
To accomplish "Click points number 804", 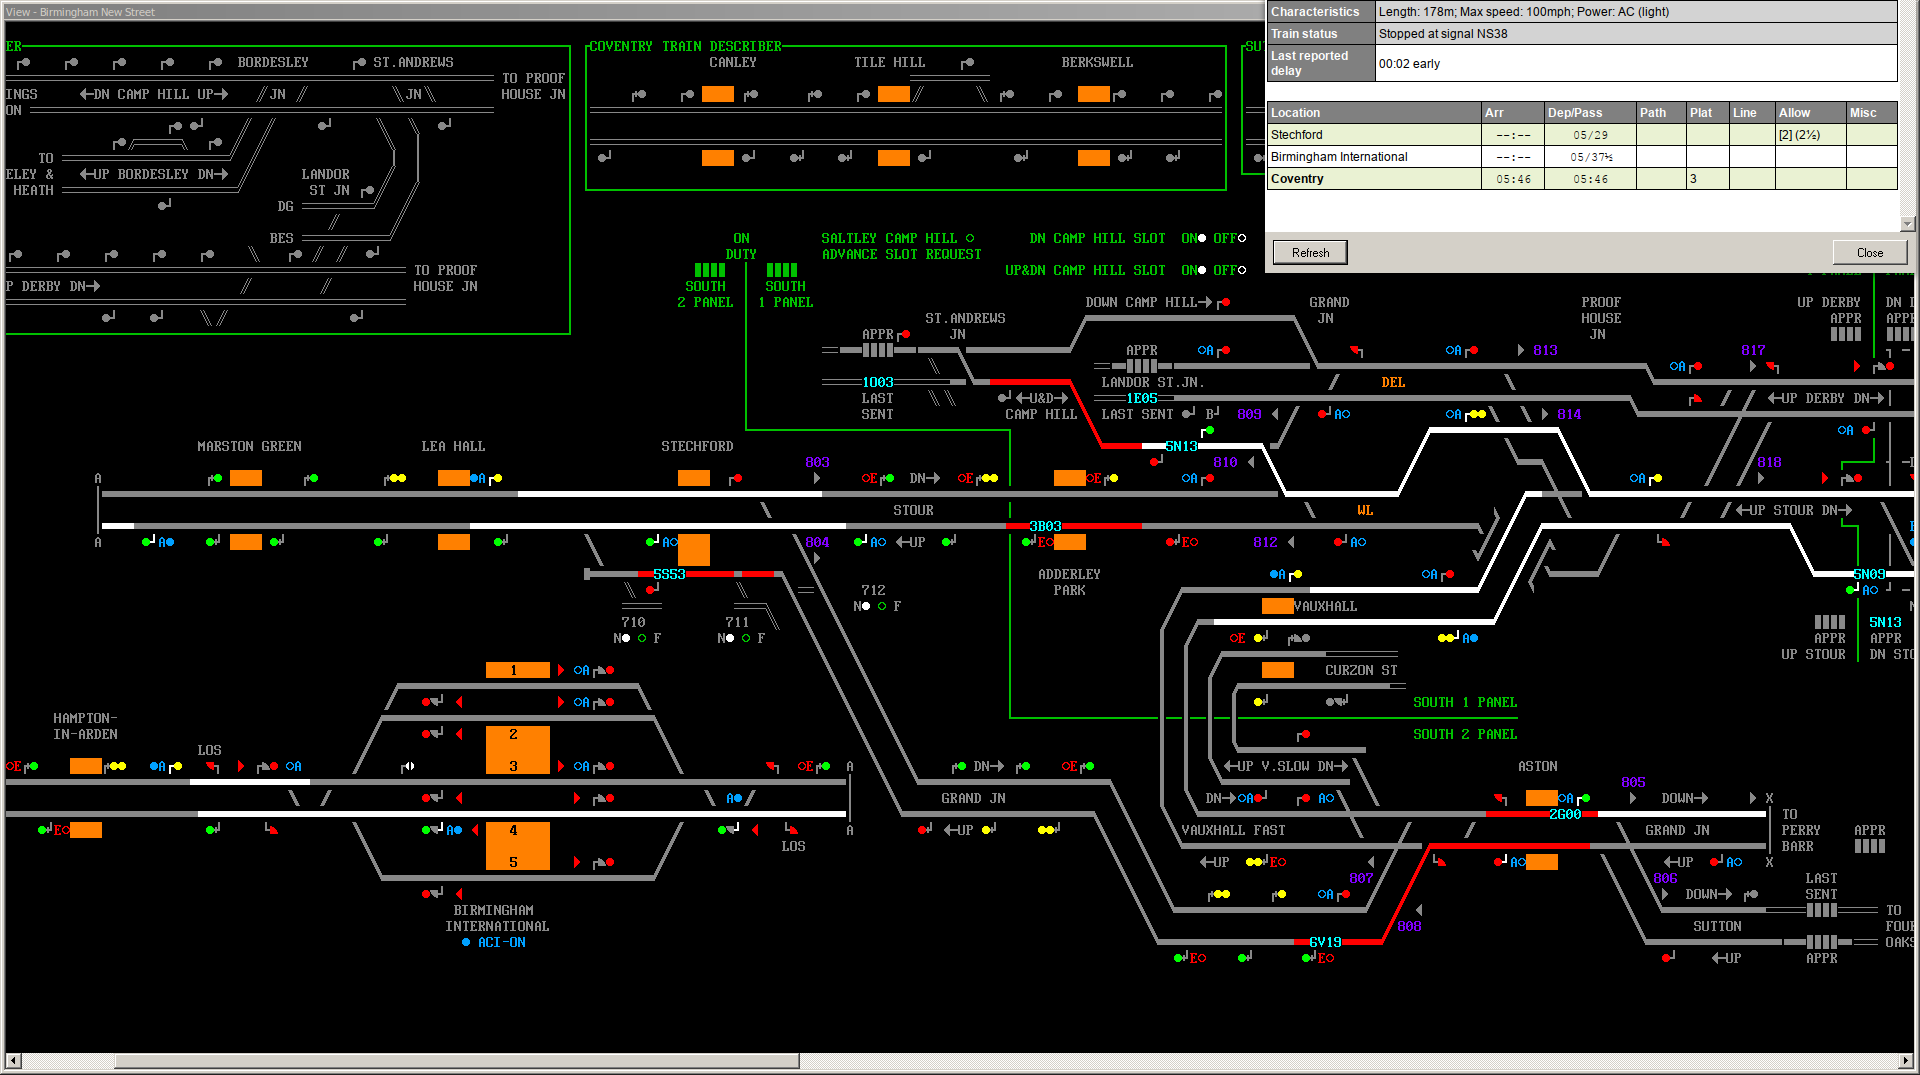I will coord(817,542).
